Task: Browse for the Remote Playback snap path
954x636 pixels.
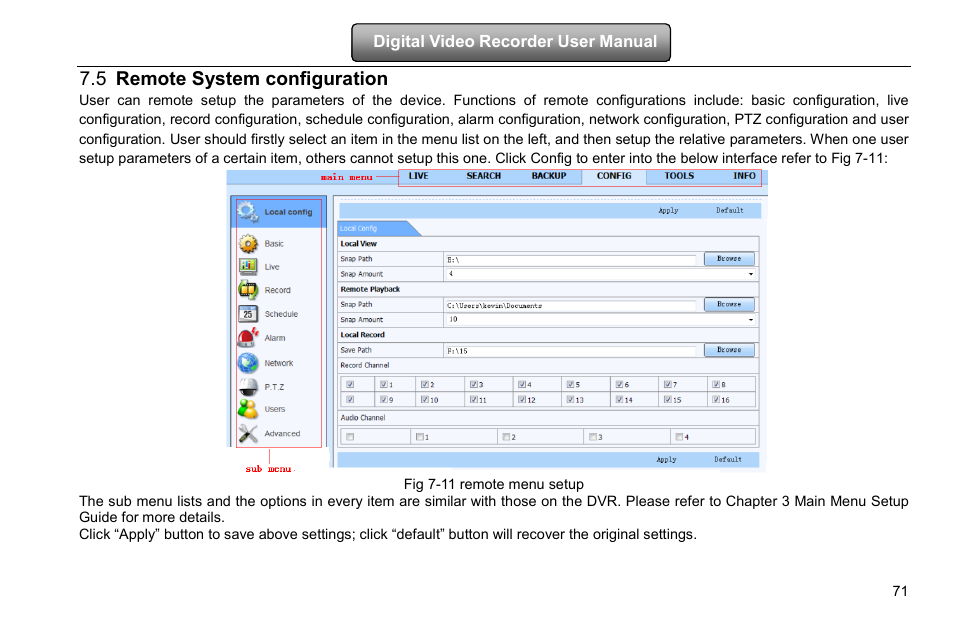Action: coord(729,304)
